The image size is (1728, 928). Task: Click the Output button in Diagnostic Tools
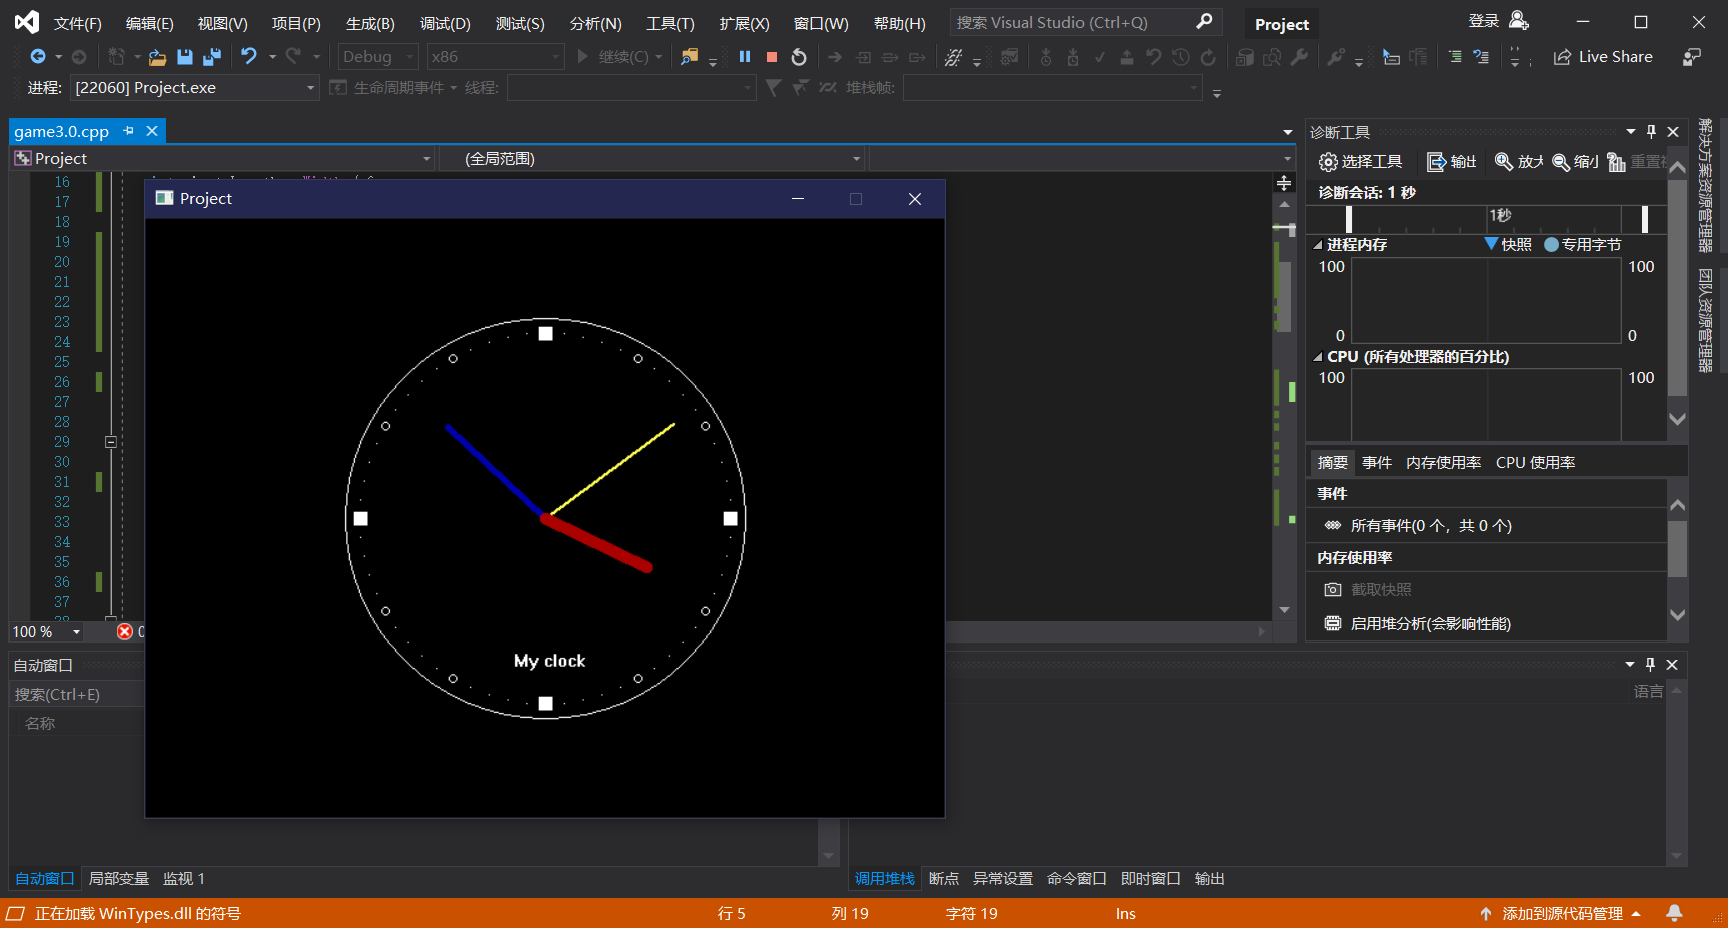[1452, 162]
